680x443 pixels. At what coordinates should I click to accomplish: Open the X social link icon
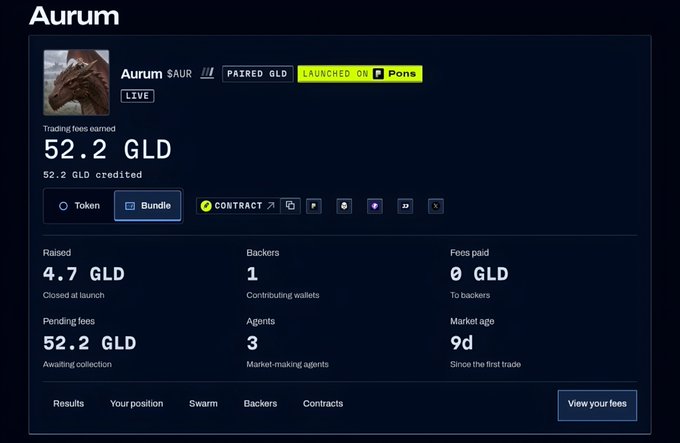point(436,206)
